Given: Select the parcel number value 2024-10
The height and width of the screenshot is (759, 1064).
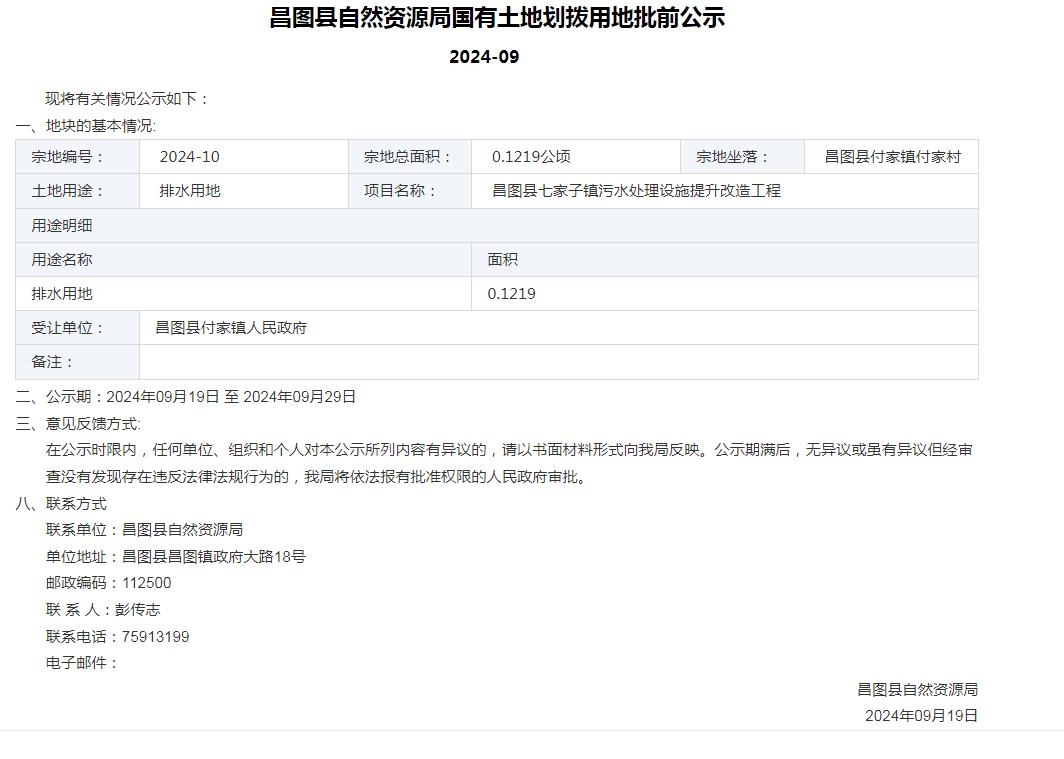Looking at the screenshot, I should click(x=189, y=157).
